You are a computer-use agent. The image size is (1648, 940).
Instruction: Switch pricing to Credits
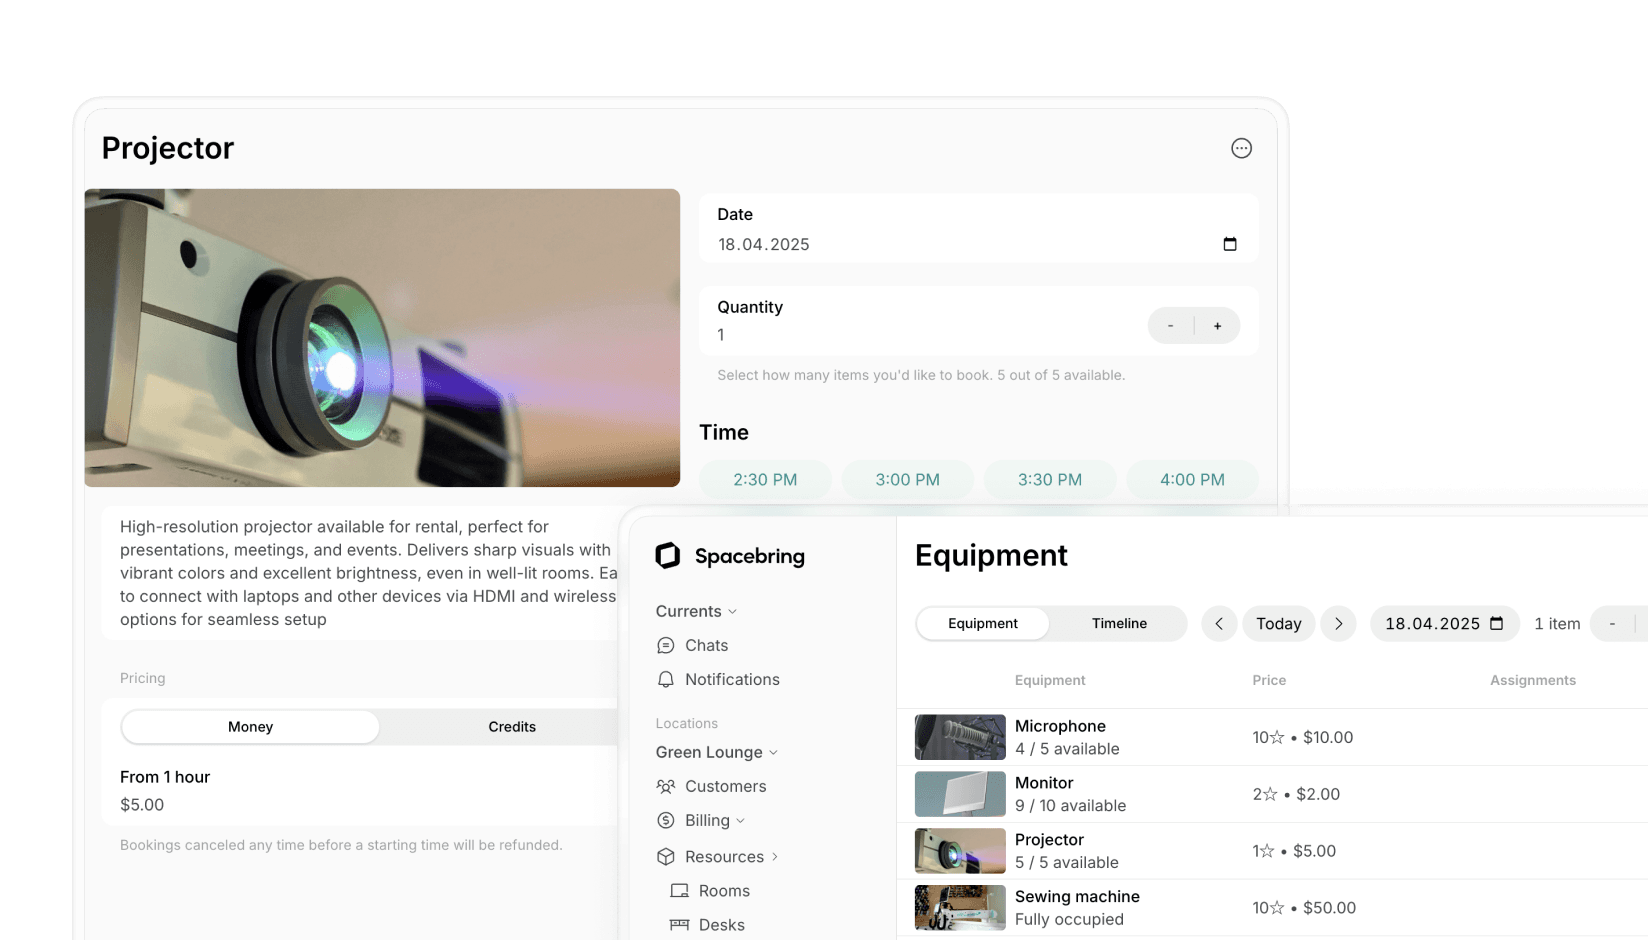(x=512, y=727)
